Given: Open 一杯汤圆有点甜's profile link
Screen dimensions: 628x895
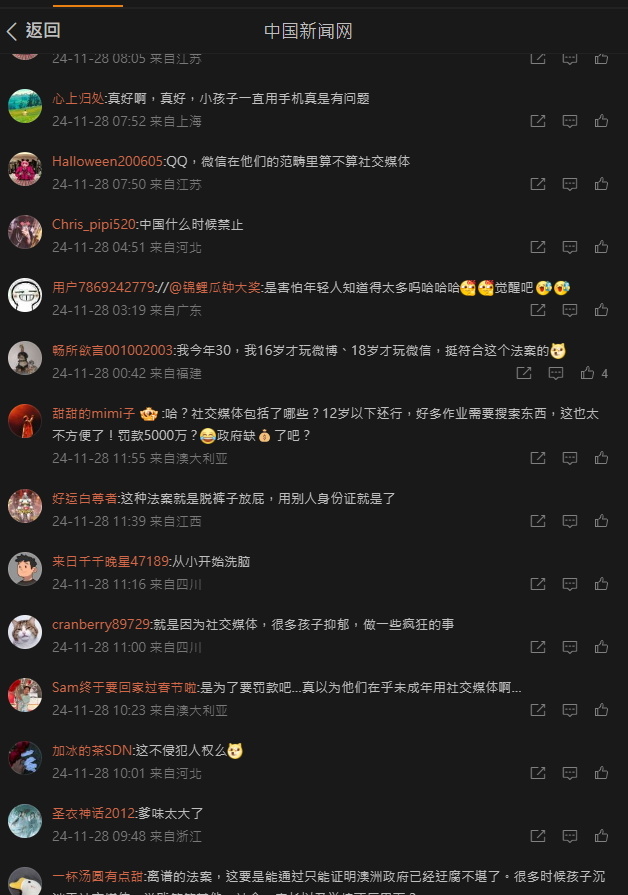Looking at the screenshot, I should click(x=98, y=876).
